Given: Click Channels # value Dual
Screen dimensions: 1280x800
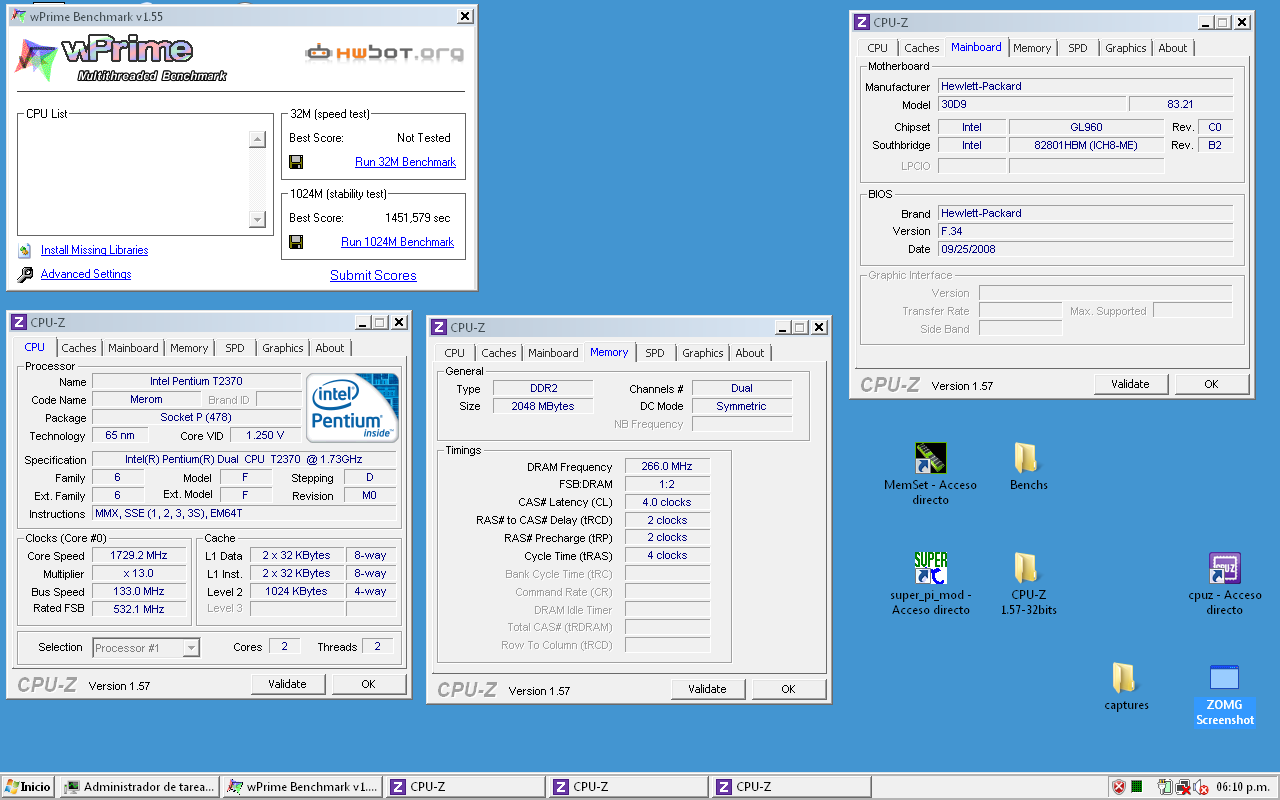Looking at the screenshot, I should (x=742, y=388).
